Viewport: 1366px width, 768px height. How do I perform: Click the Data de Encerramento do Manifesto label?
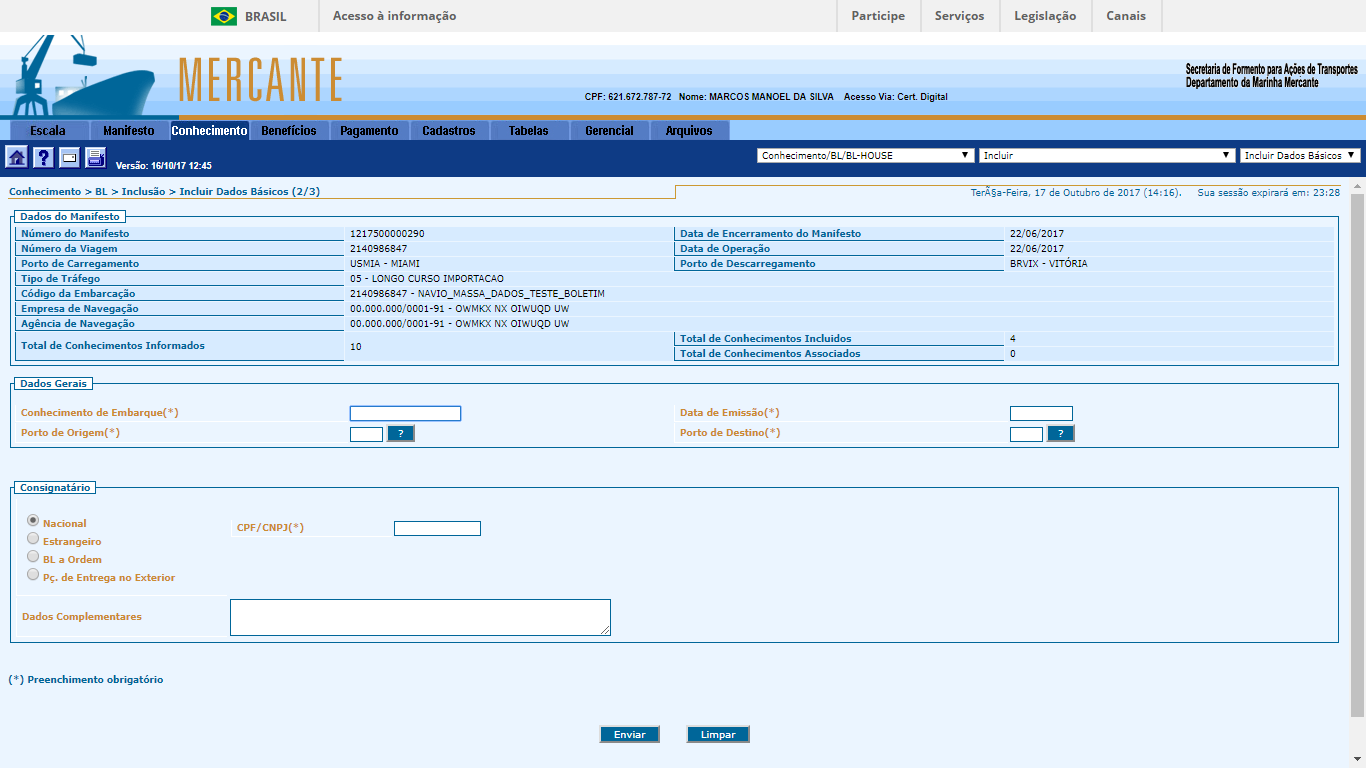click(770, 234)
